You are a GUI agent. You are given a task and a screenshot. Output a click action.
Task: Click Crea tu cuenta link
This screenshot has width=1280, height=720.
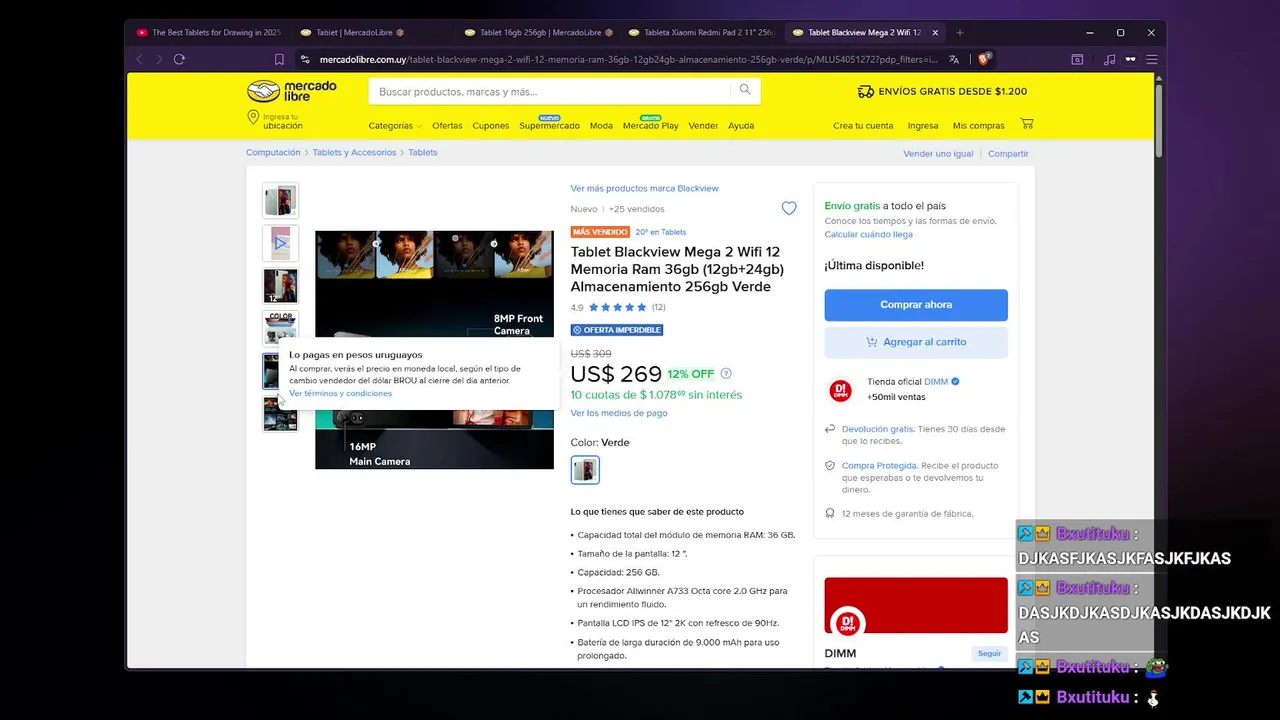click(x=863, y=126)
